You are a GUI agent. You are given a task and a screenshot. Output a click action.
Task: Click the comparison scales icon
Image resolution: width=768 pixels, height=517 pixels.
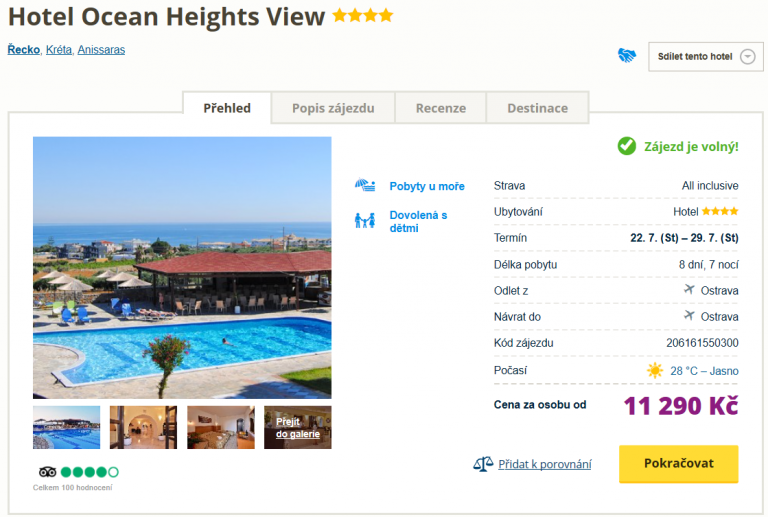click(483, 464)
